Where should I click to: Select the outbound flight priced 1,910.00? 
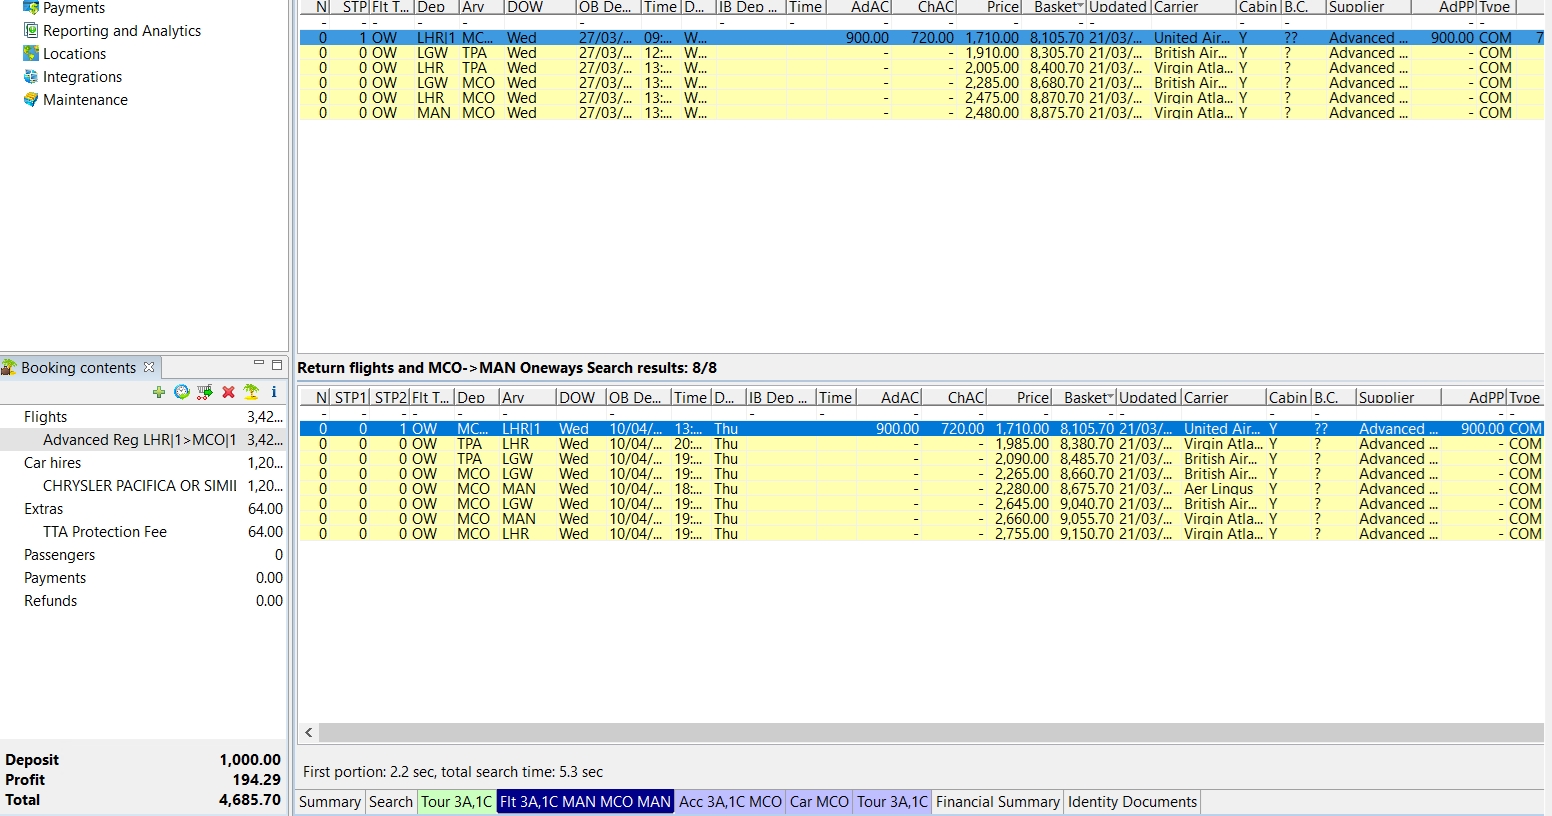tap(921, 52)
